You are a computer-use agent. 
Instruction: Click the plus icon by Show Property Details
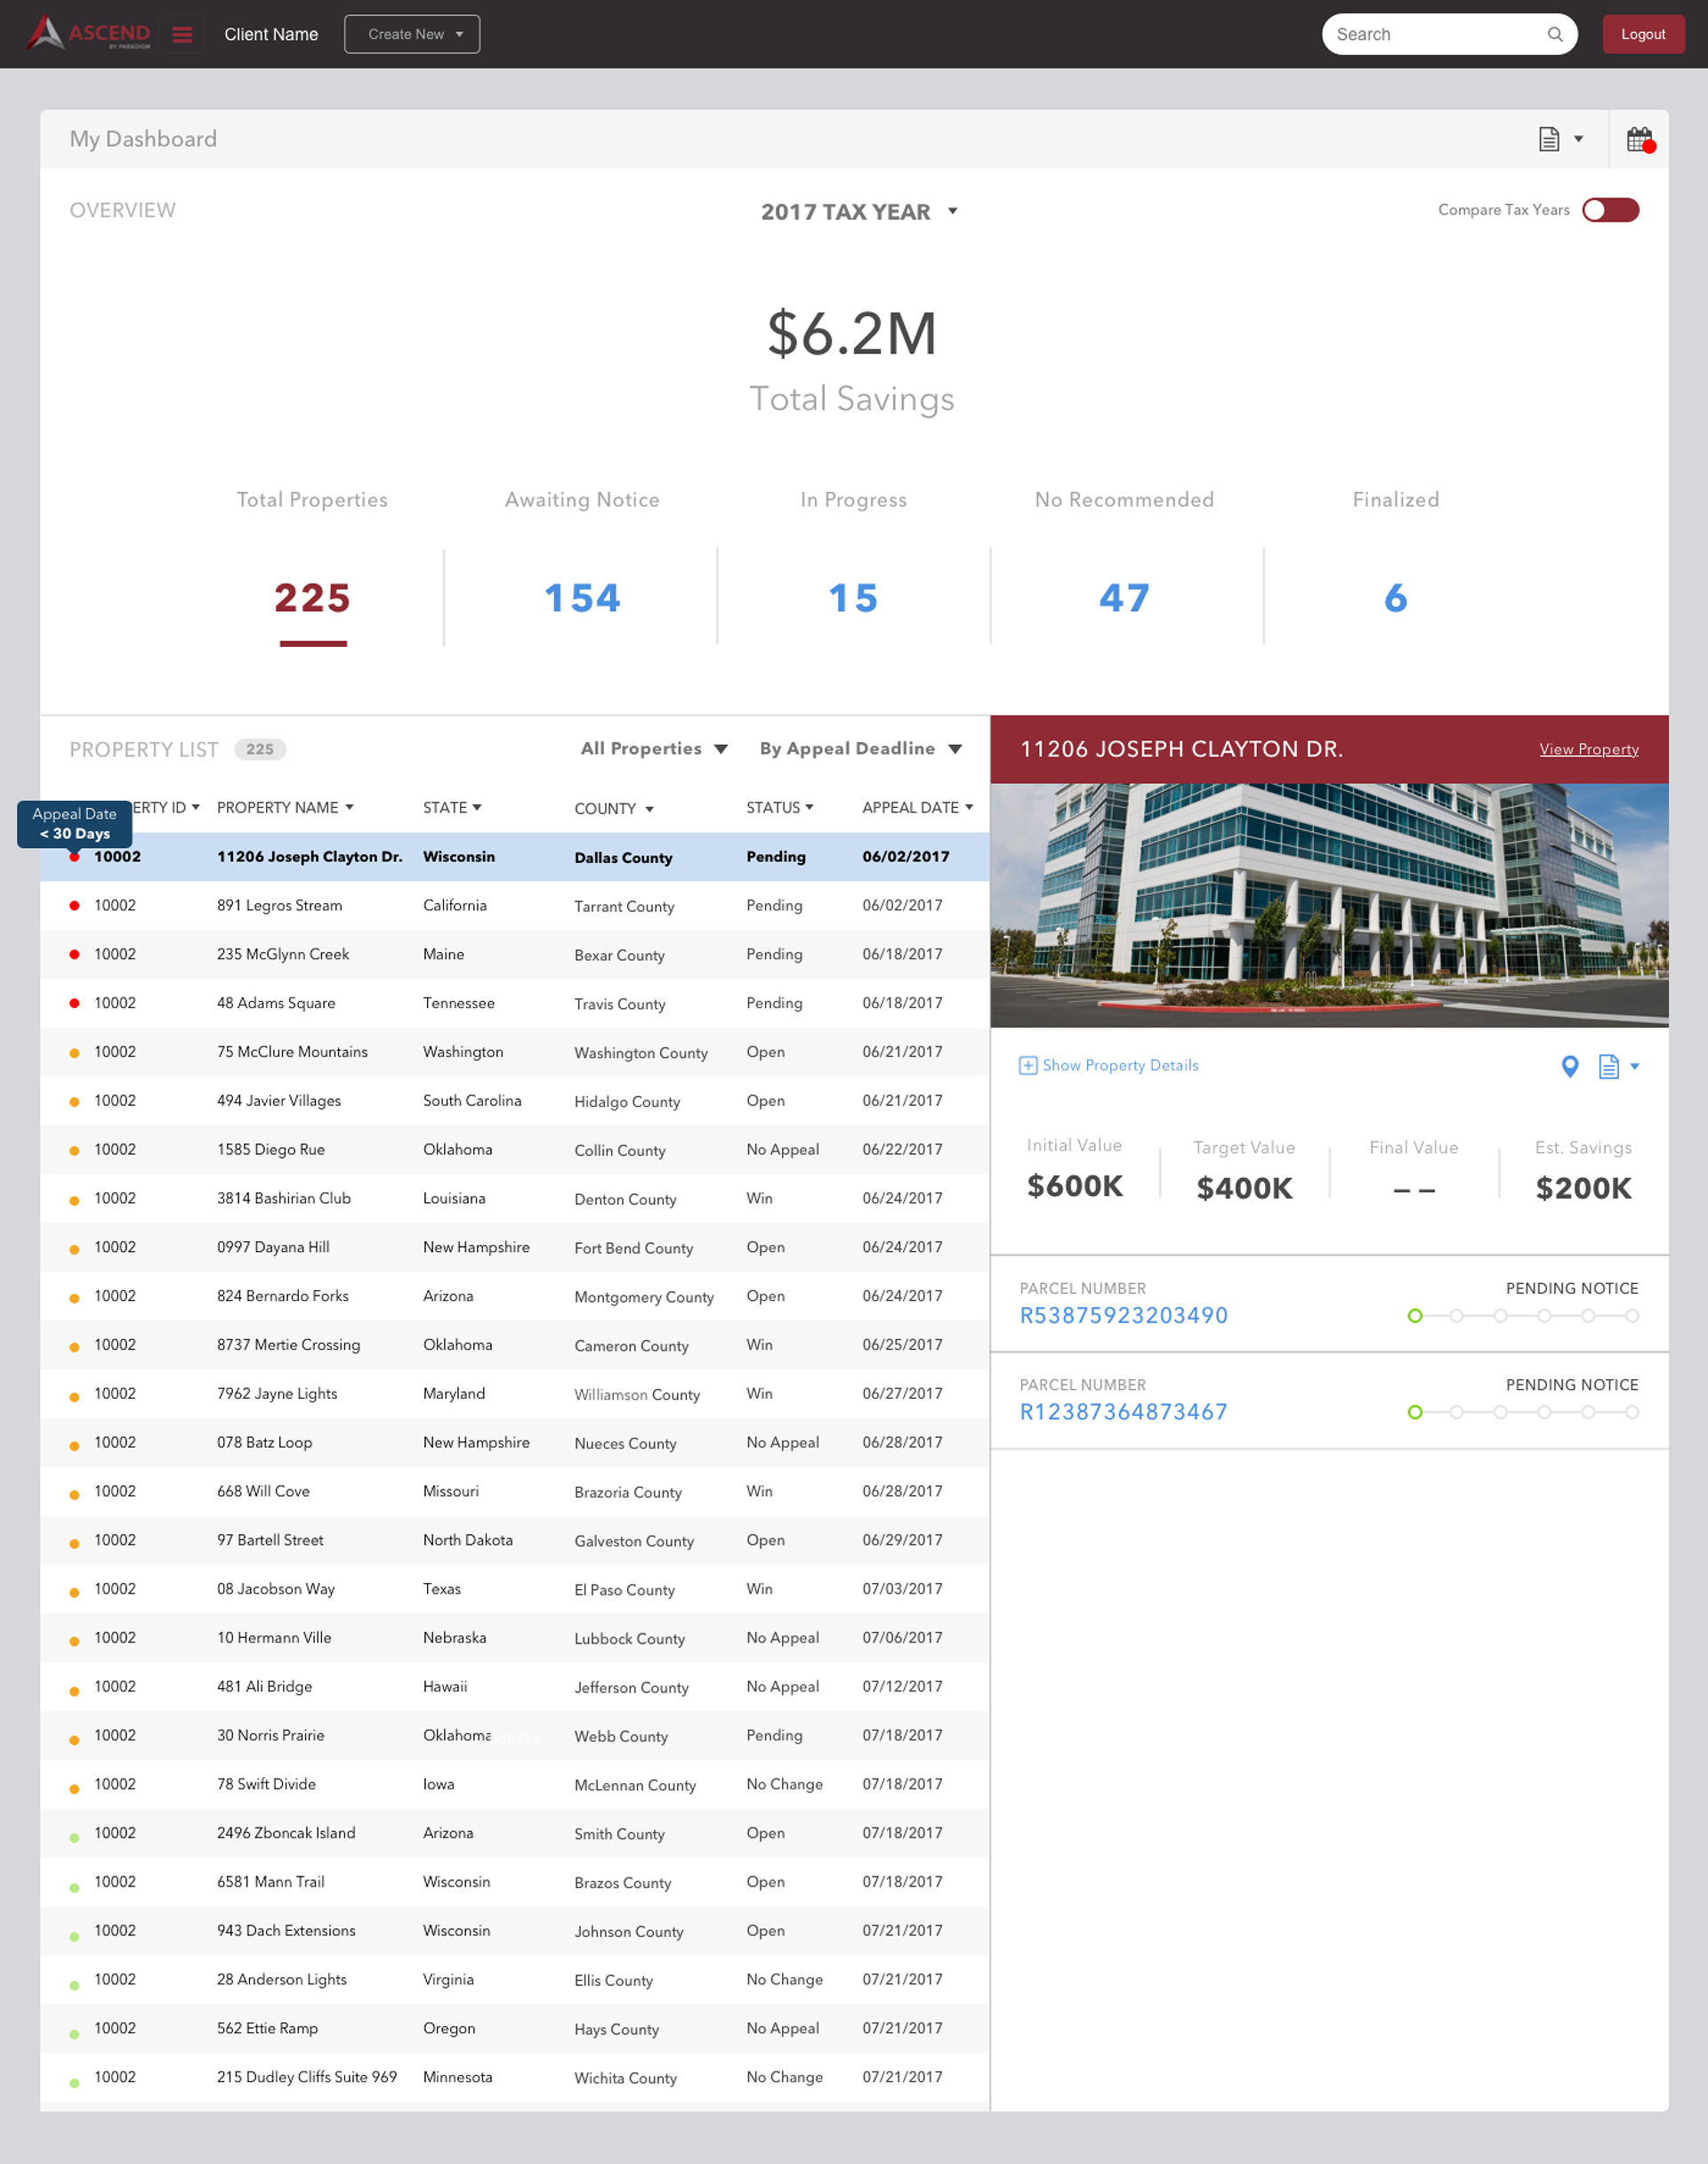[1028, 1065]
